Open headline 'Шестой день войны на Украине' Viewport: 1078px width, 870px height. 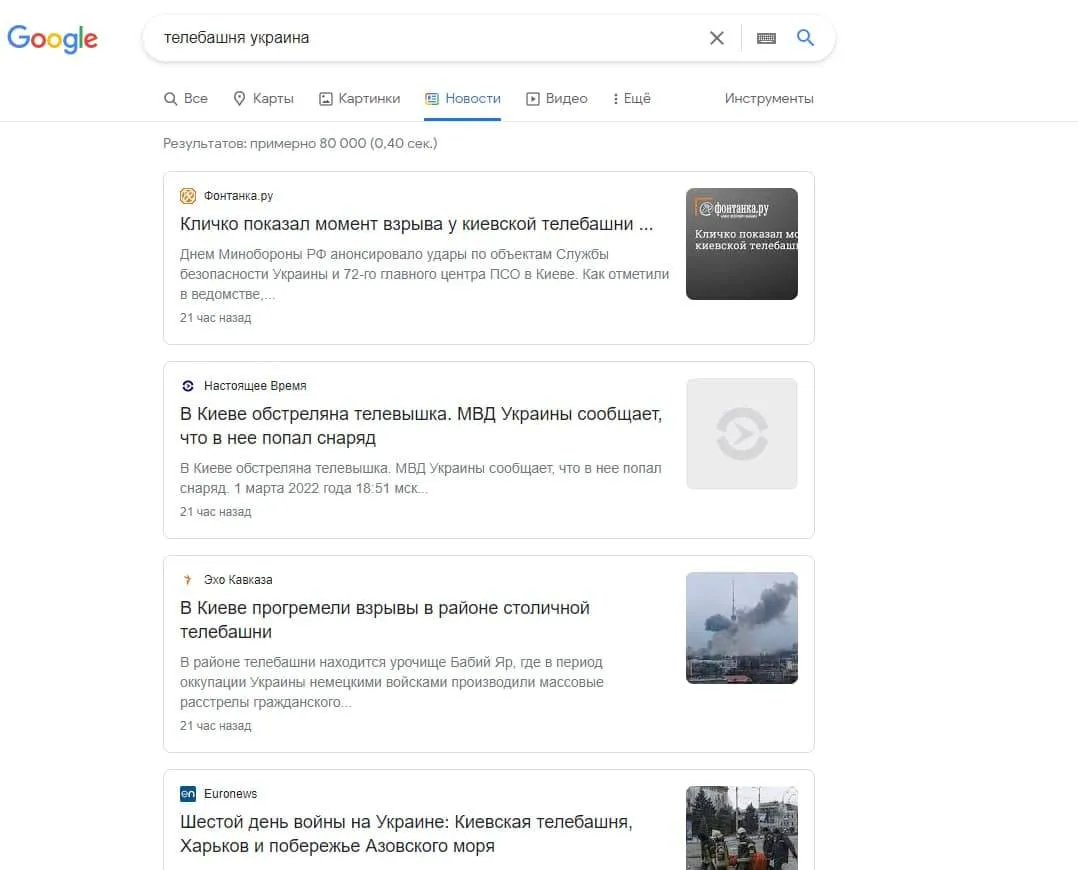point(406,834)
